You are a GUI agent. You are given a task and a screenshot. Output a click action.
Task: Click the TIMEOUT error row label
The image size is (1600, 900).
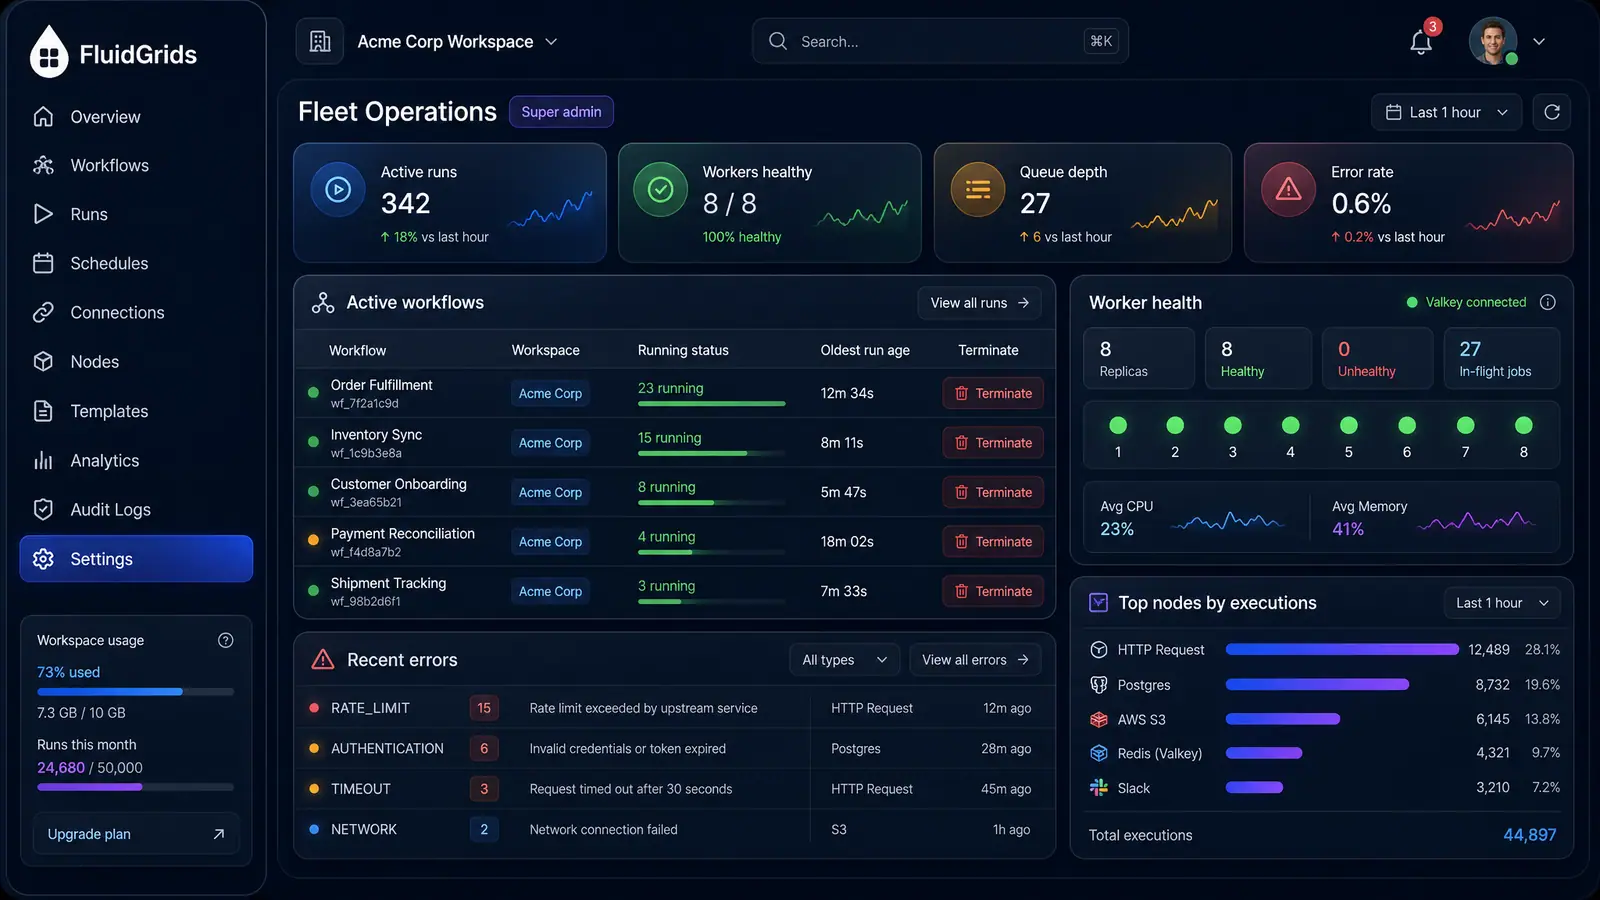click(x=361, y=789)
